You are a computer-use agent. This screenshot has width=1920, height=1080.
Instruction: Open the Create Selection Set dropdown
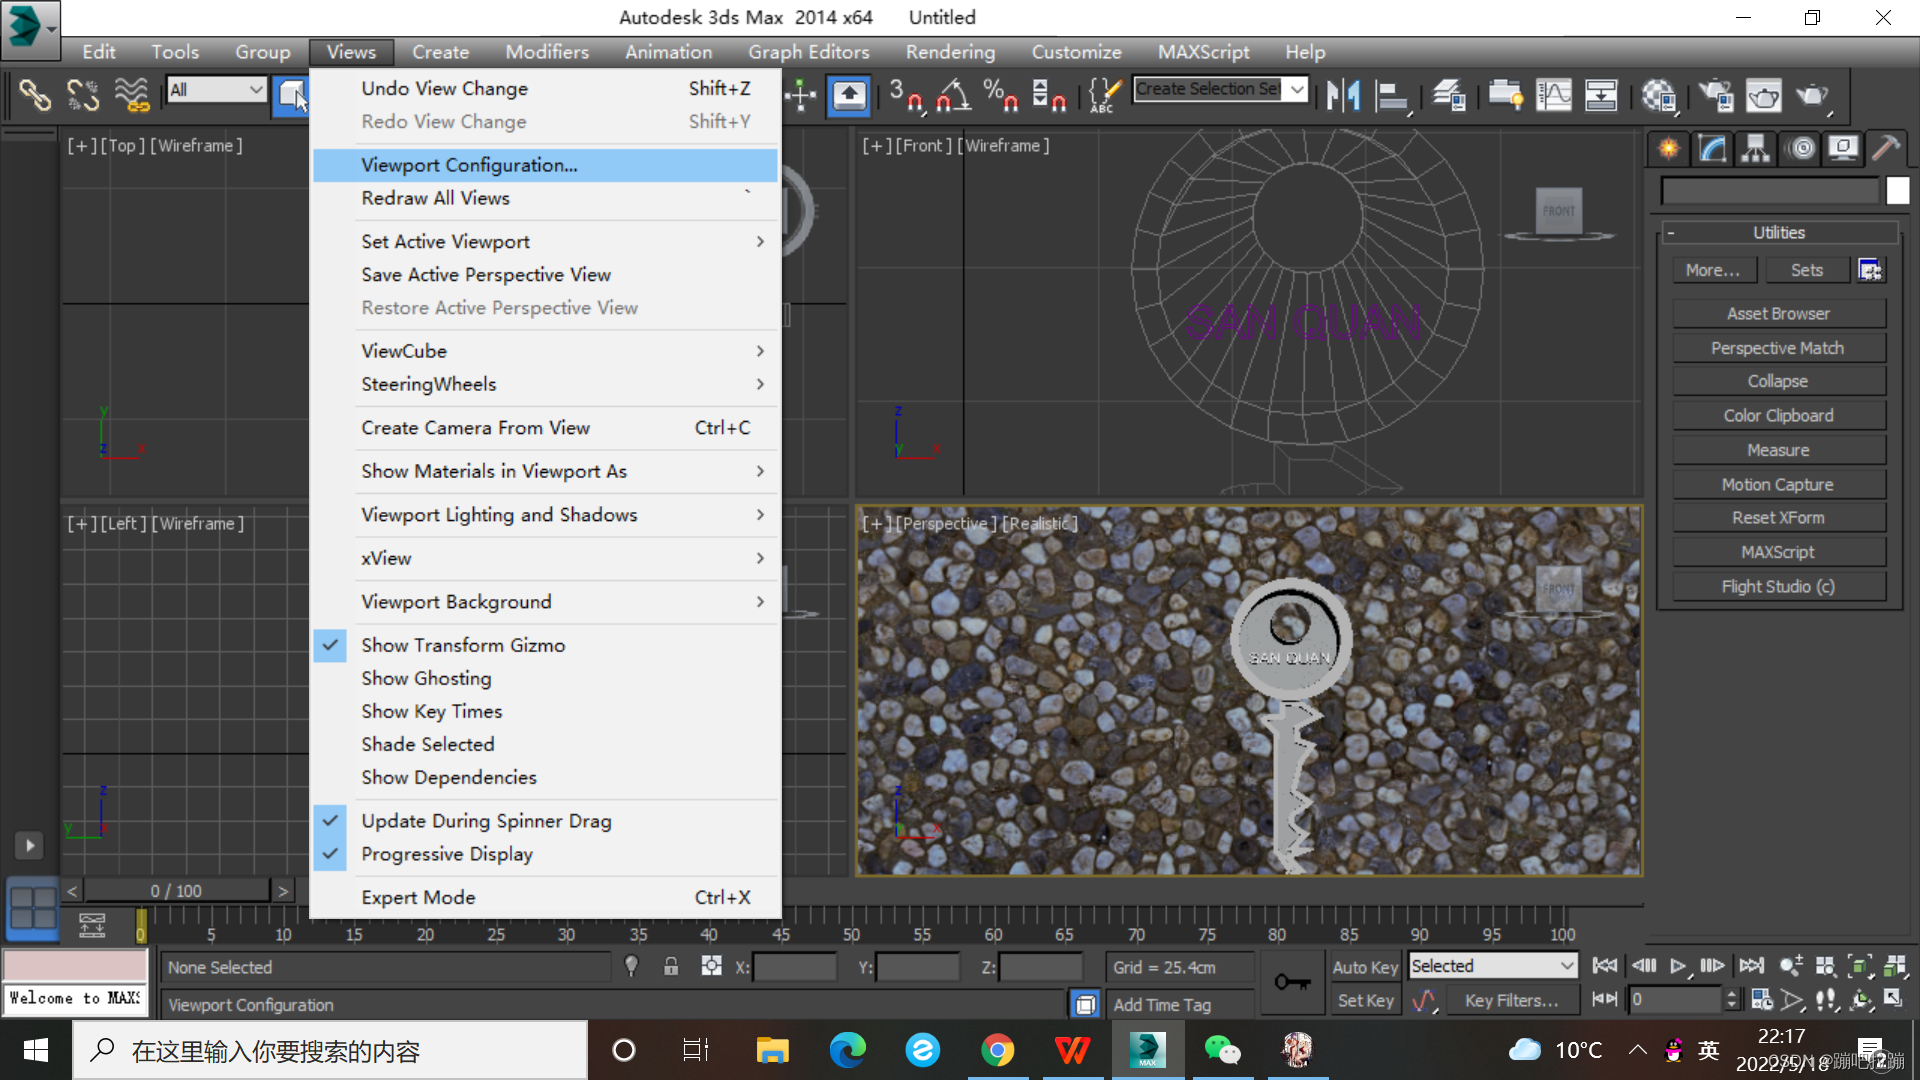coord(1297,89)
